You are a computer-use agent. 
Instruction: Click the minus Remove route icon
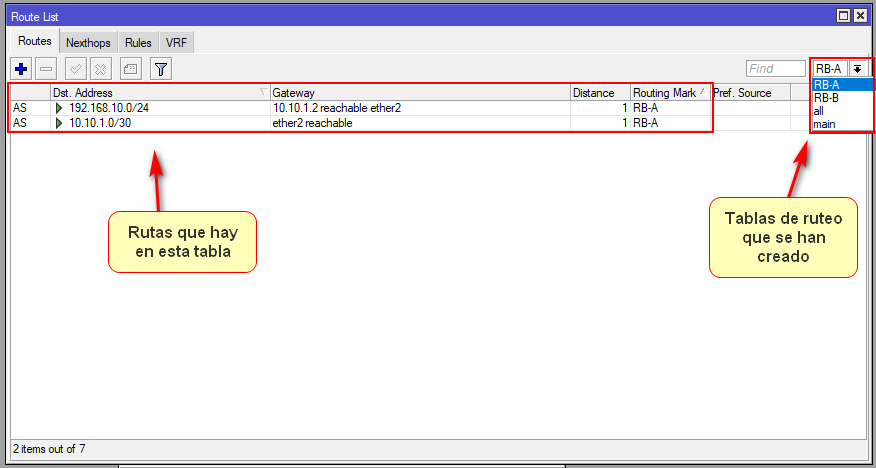[46, 69]
